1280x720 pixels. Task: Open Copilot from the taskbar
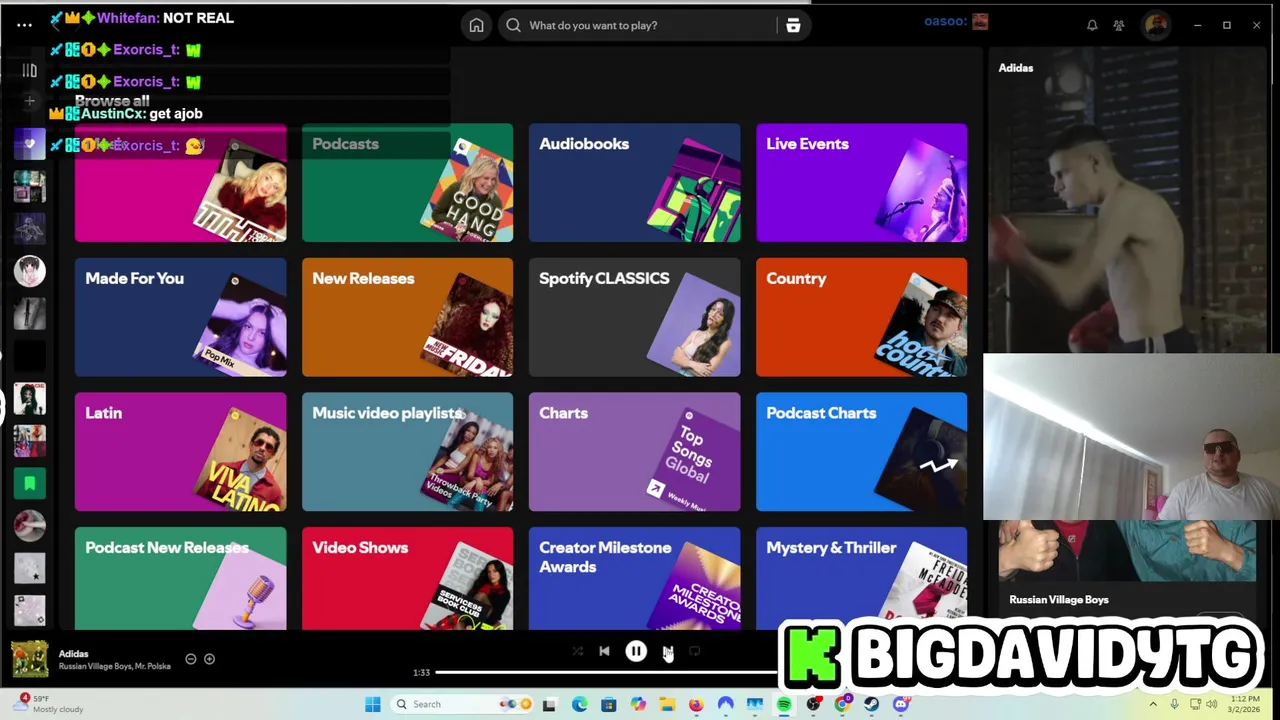(x=638, y=704)
